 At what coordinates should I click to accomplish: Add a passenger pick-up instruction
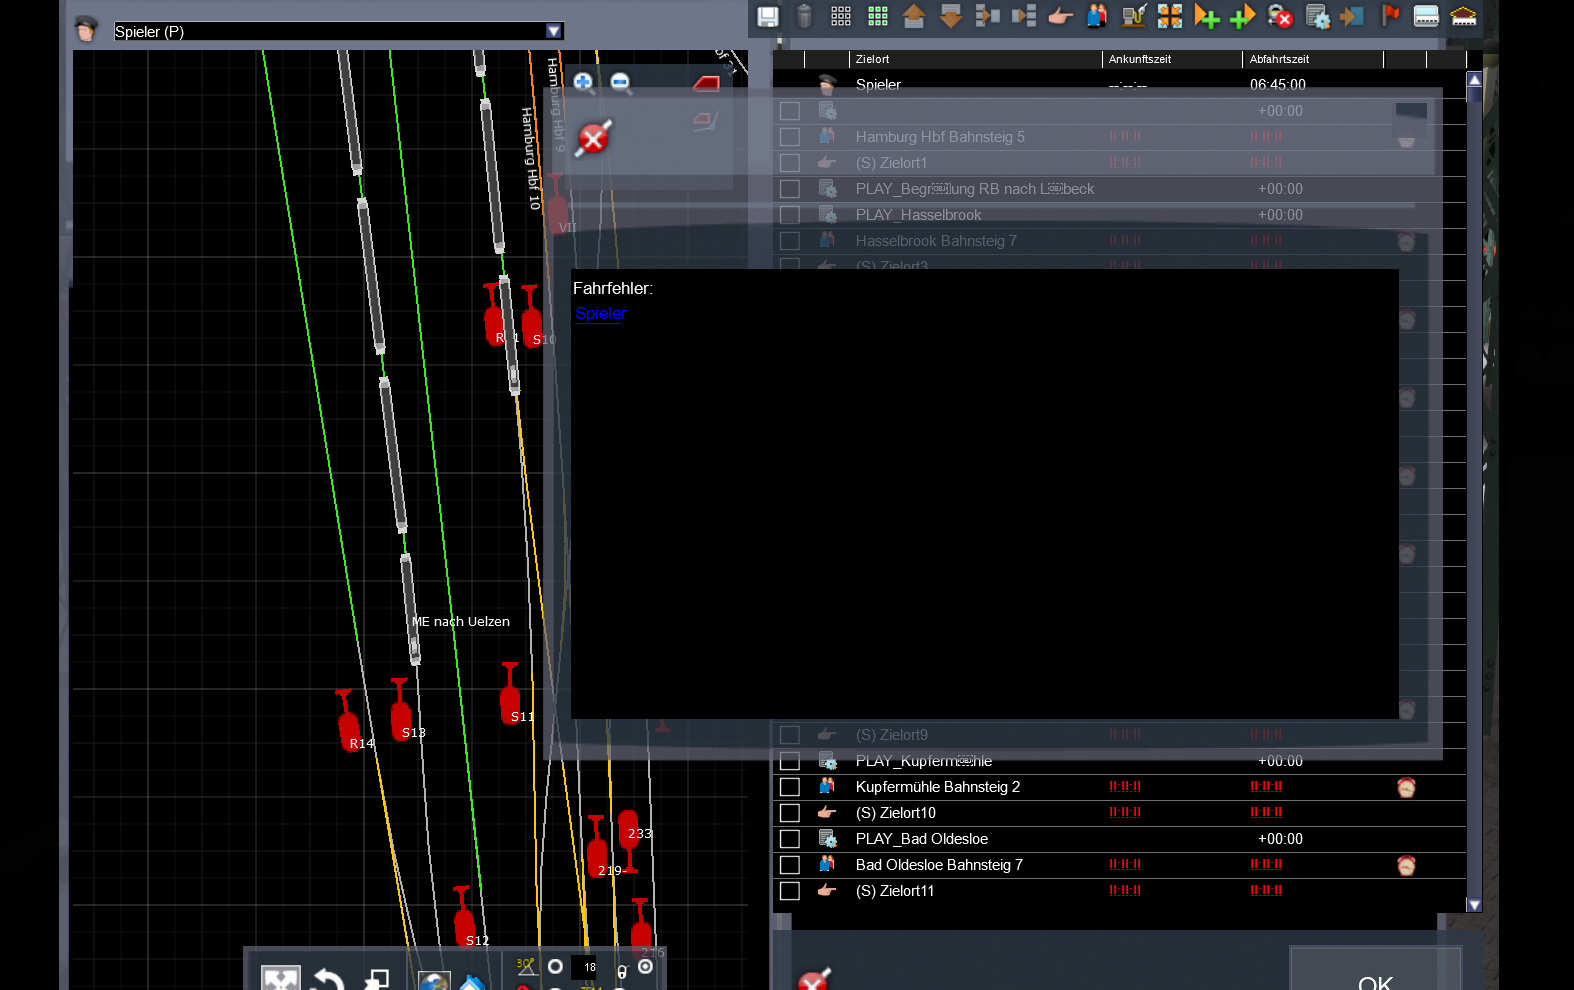(x=1097, y=16)
